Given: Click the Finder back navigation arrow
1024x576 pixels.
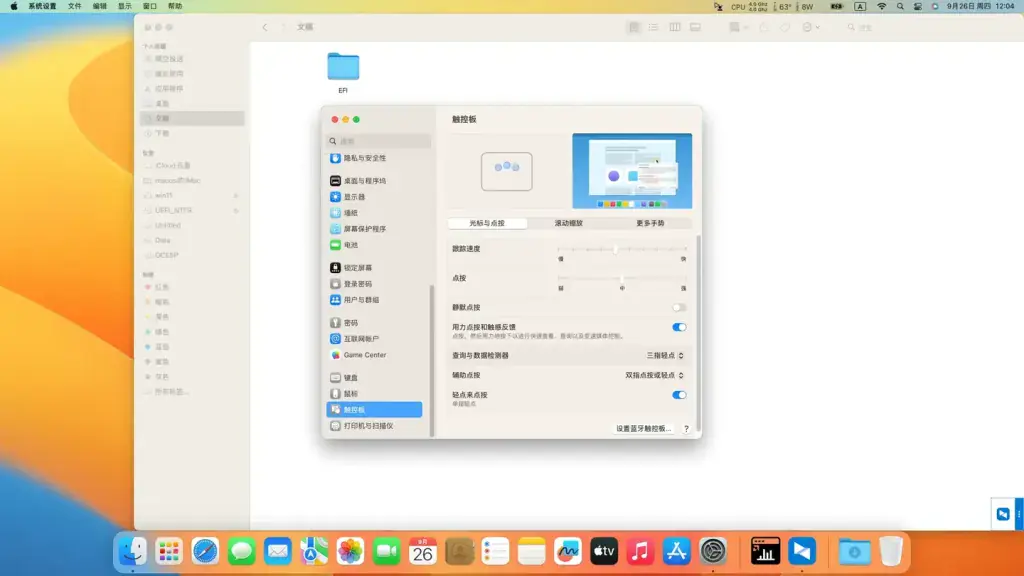Looking at the screenshot, I should (x=264, y=27).
